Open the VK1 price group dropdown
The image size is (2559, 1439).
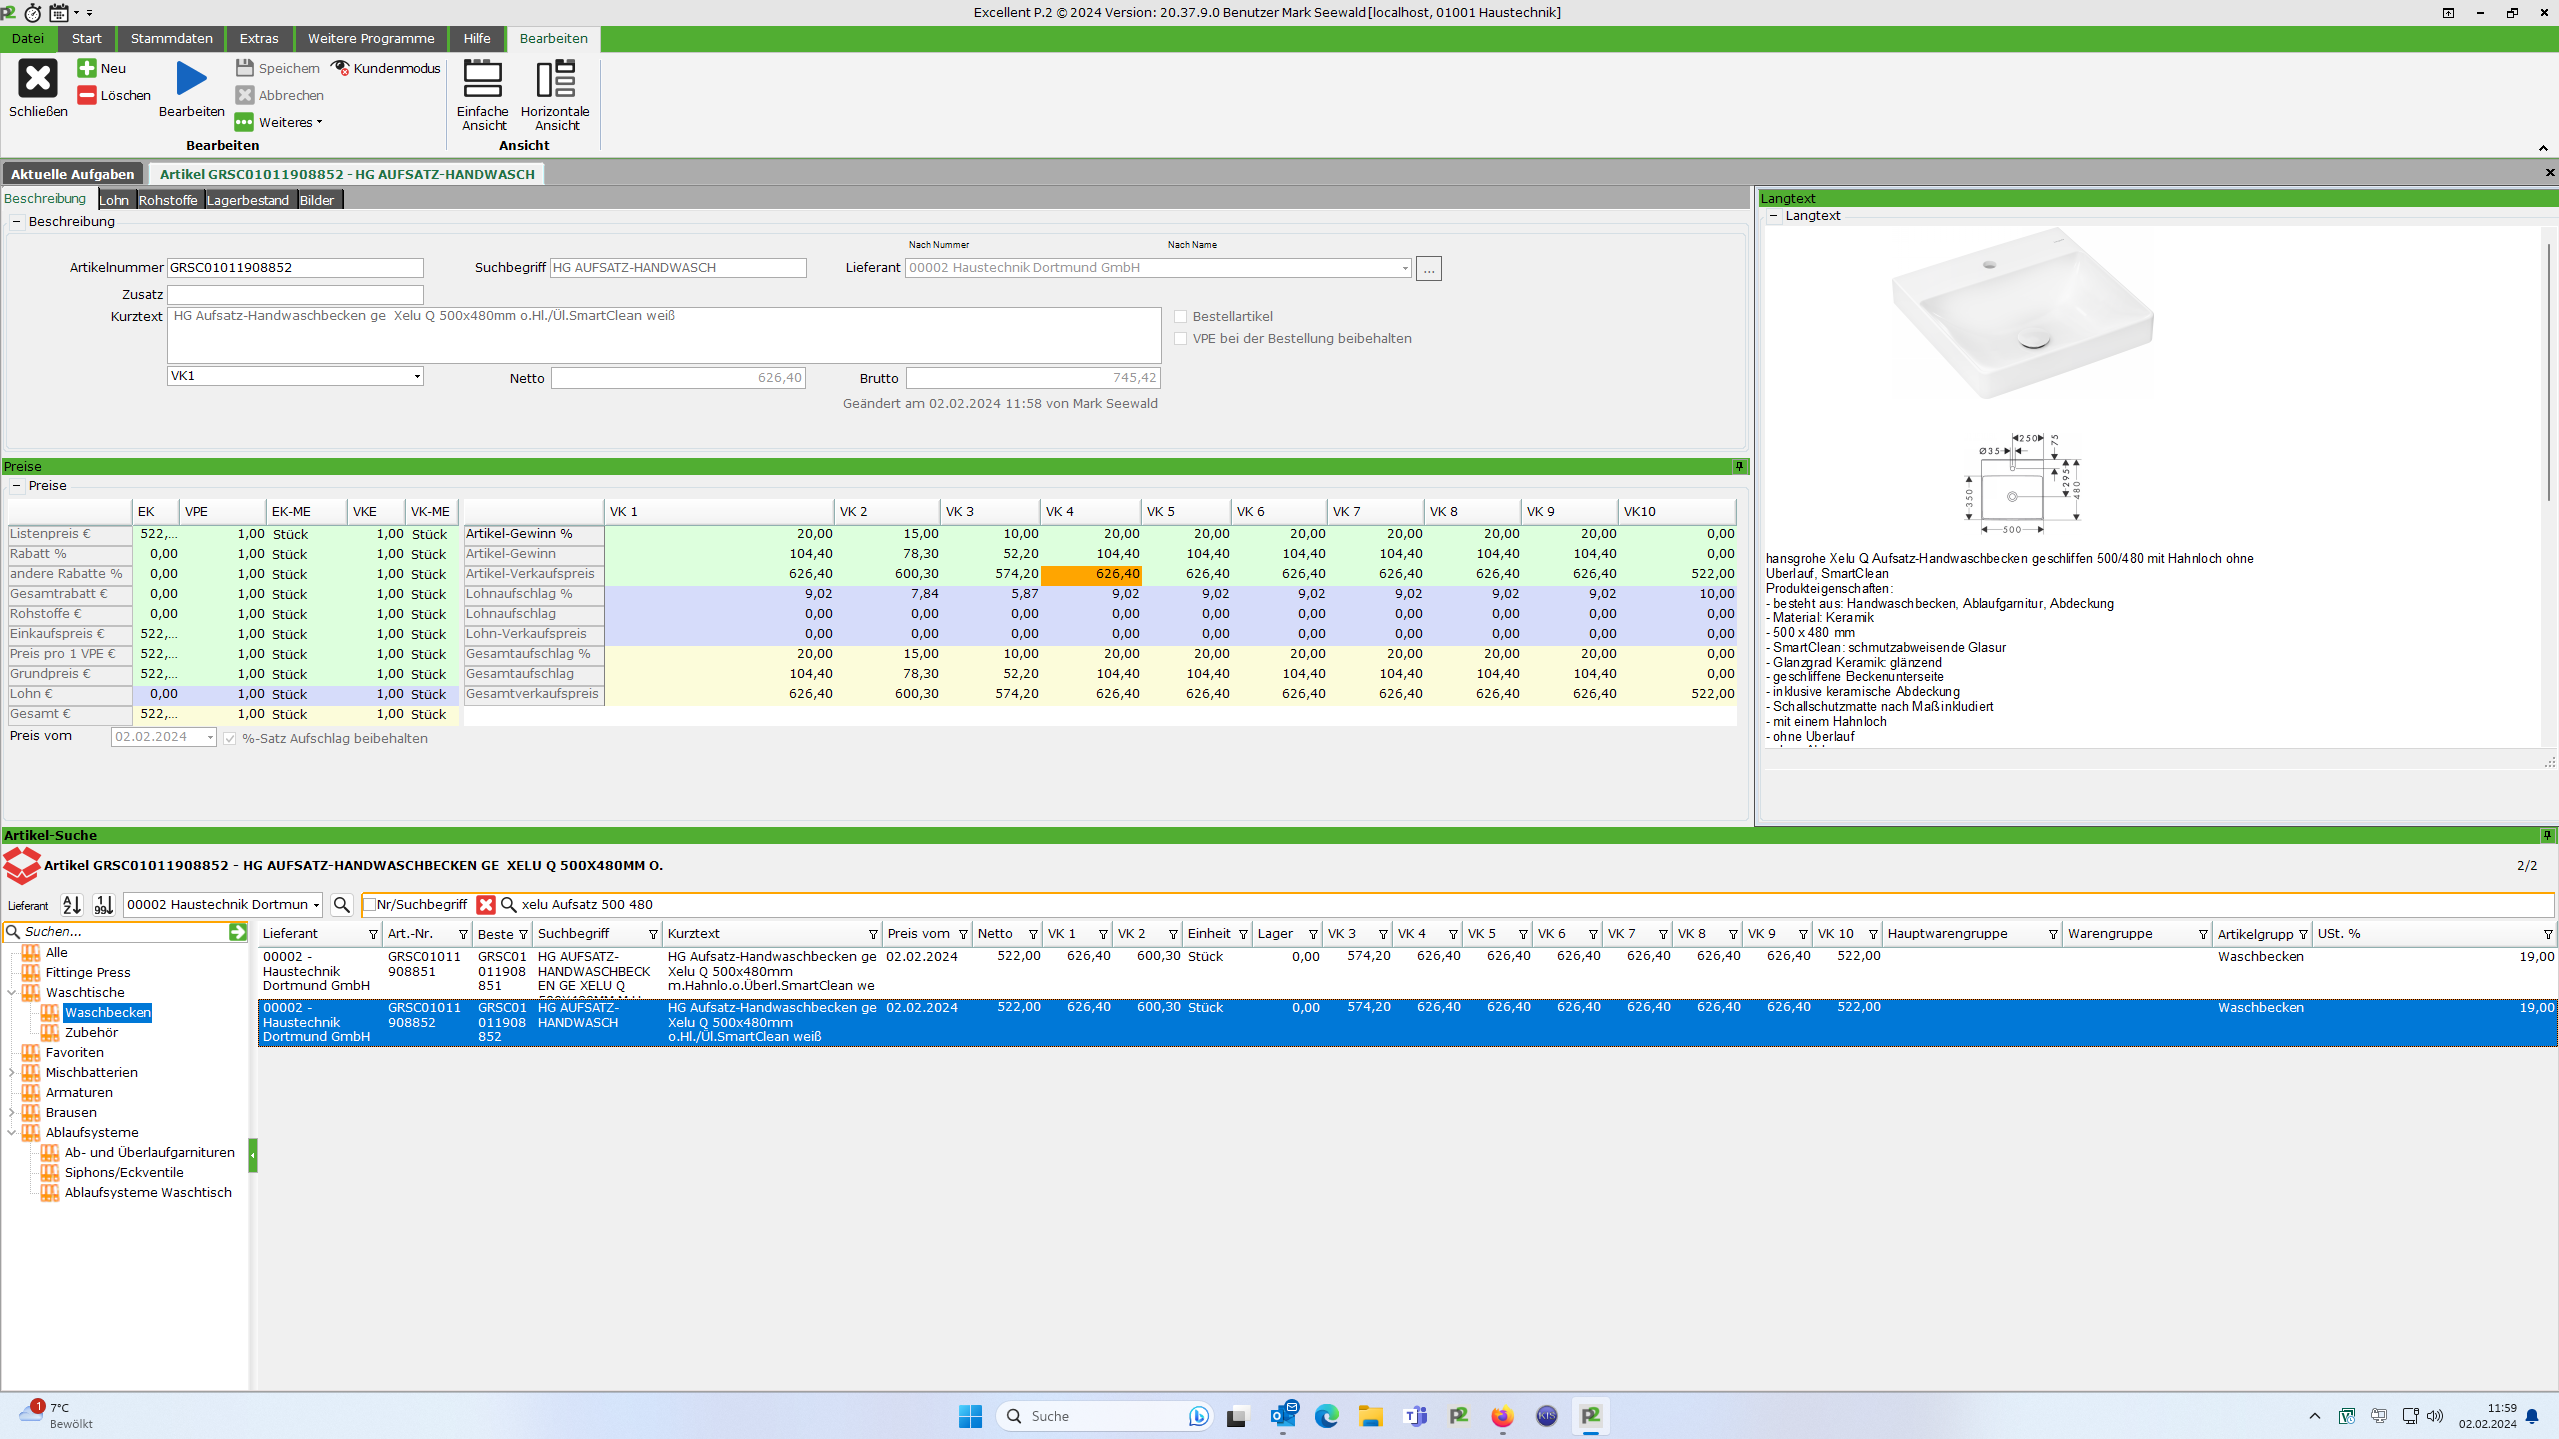tap(417, 376)
